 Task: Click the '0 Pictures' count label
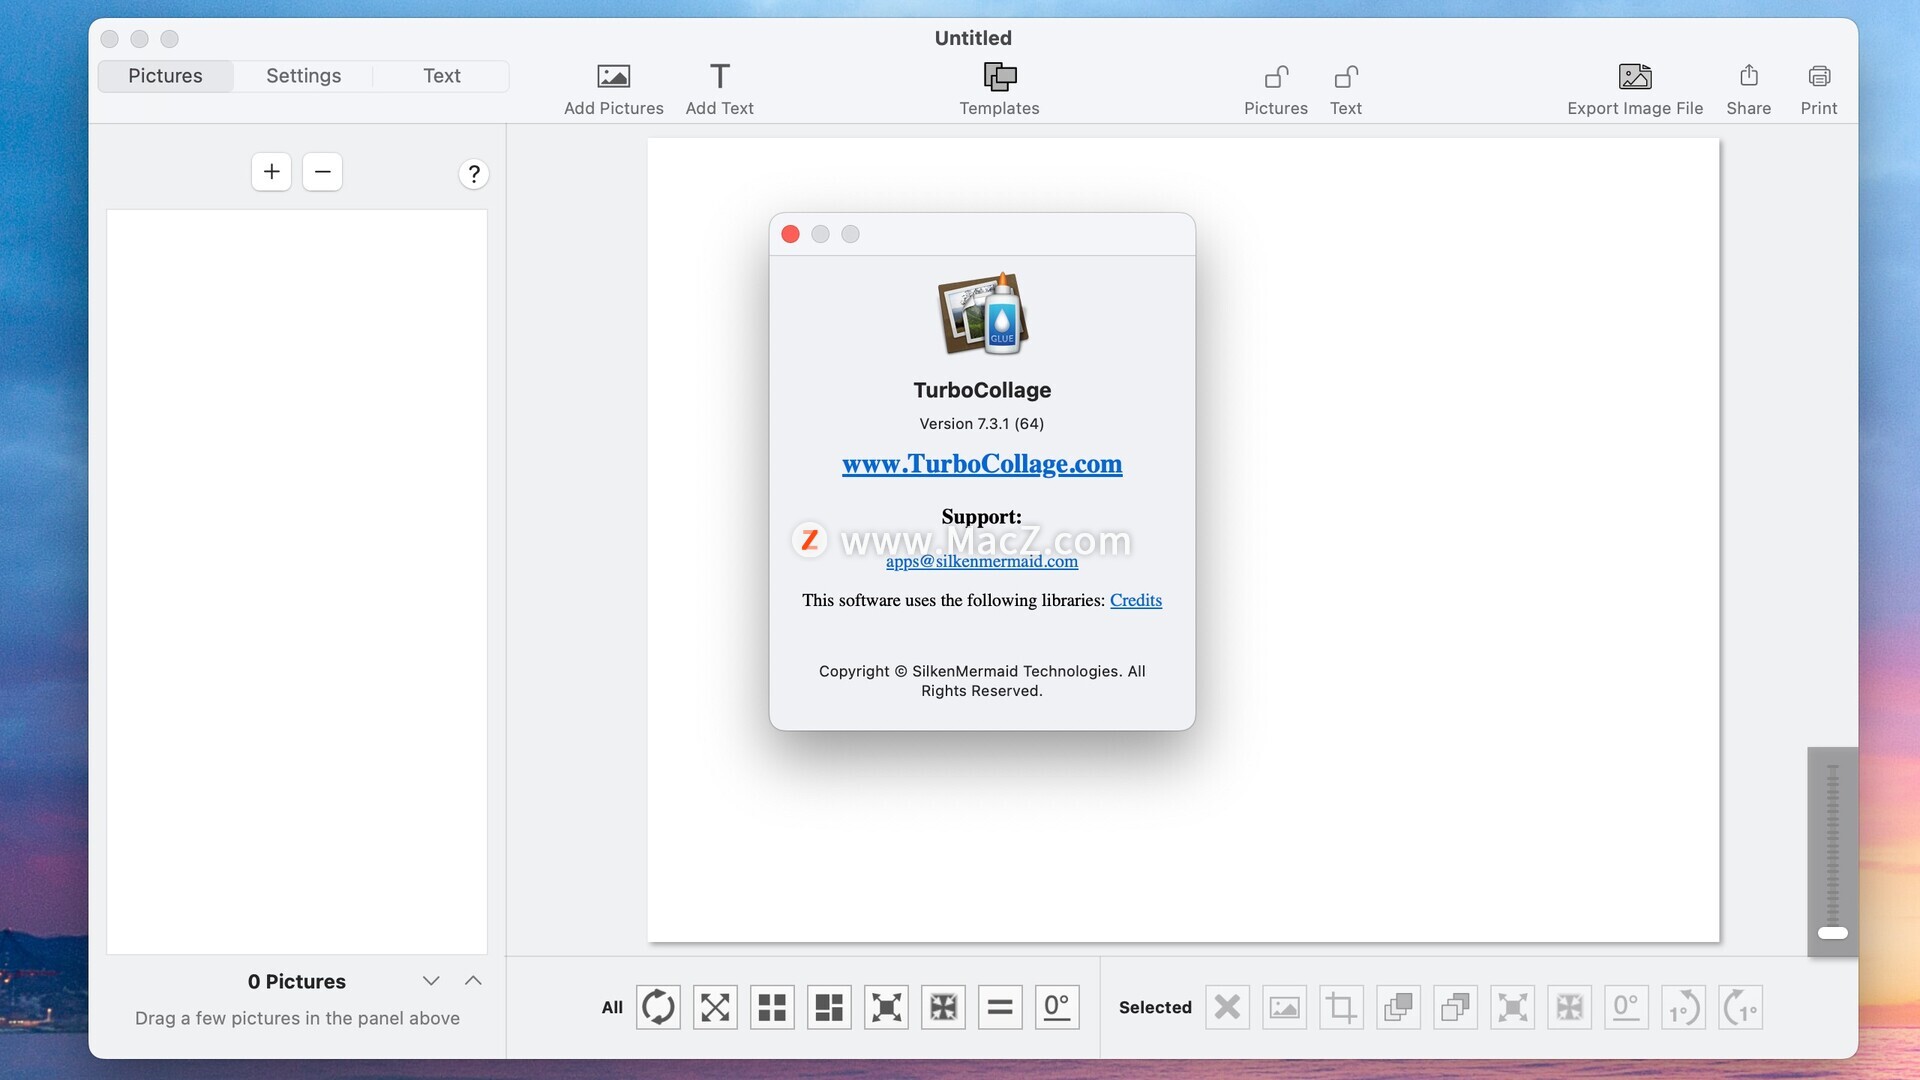297,982
